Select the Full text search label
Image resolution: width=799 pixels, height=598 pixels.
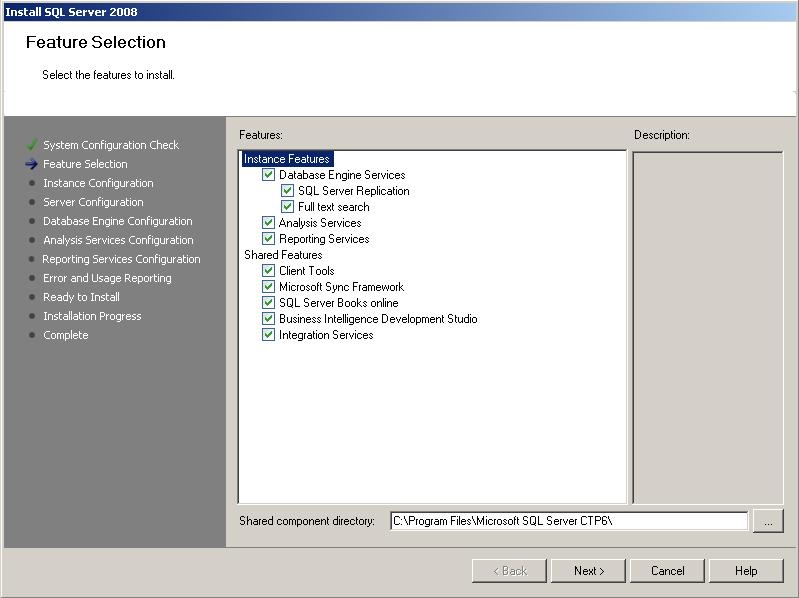334,207
